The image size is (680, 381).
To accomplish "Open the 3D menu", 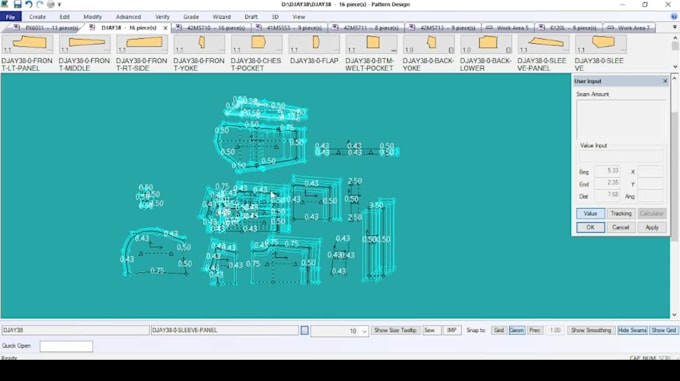I will [275, 17].
